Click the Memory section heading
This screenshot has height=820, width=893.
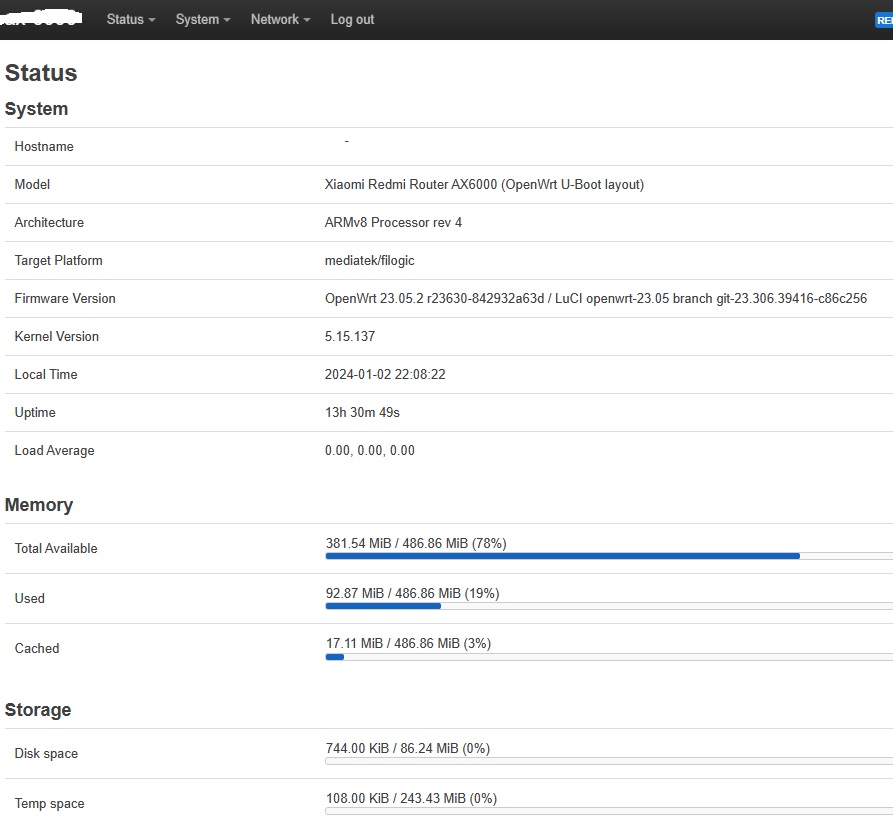[39, 505]
